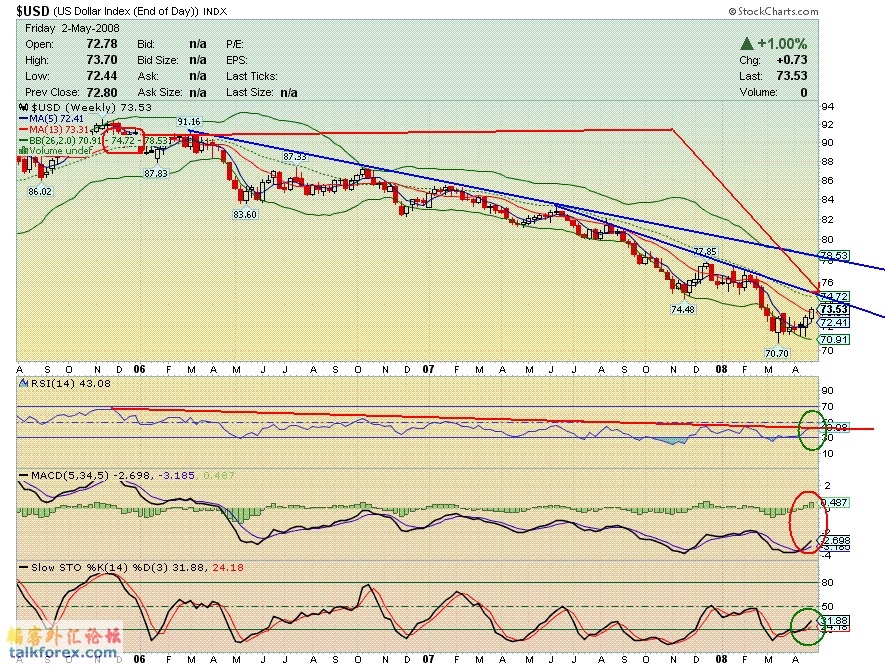The width and height of the screenshot is (885, 668).
Task: Click the blue MA(5) legend line marker
Action: [23, 119]
